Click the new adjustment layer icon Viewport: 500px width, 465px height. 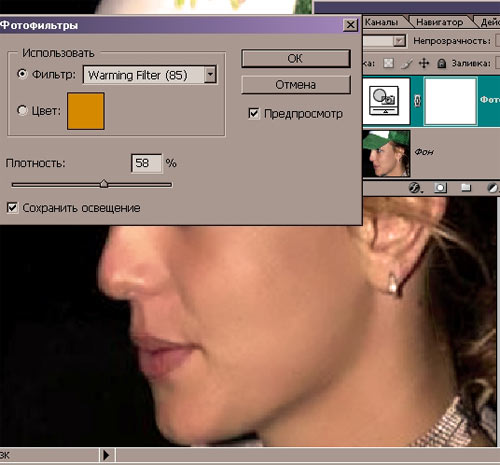click(x=493, y=188)
